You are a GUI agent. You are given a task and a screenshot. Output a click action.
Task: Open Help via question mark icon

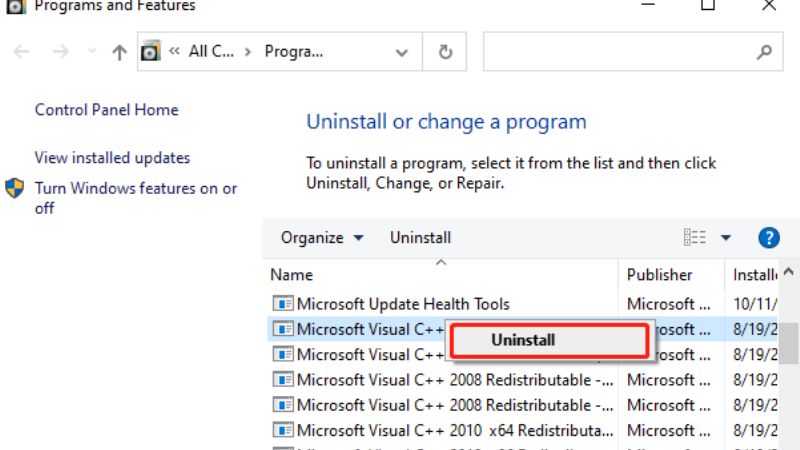coord(769,238)
